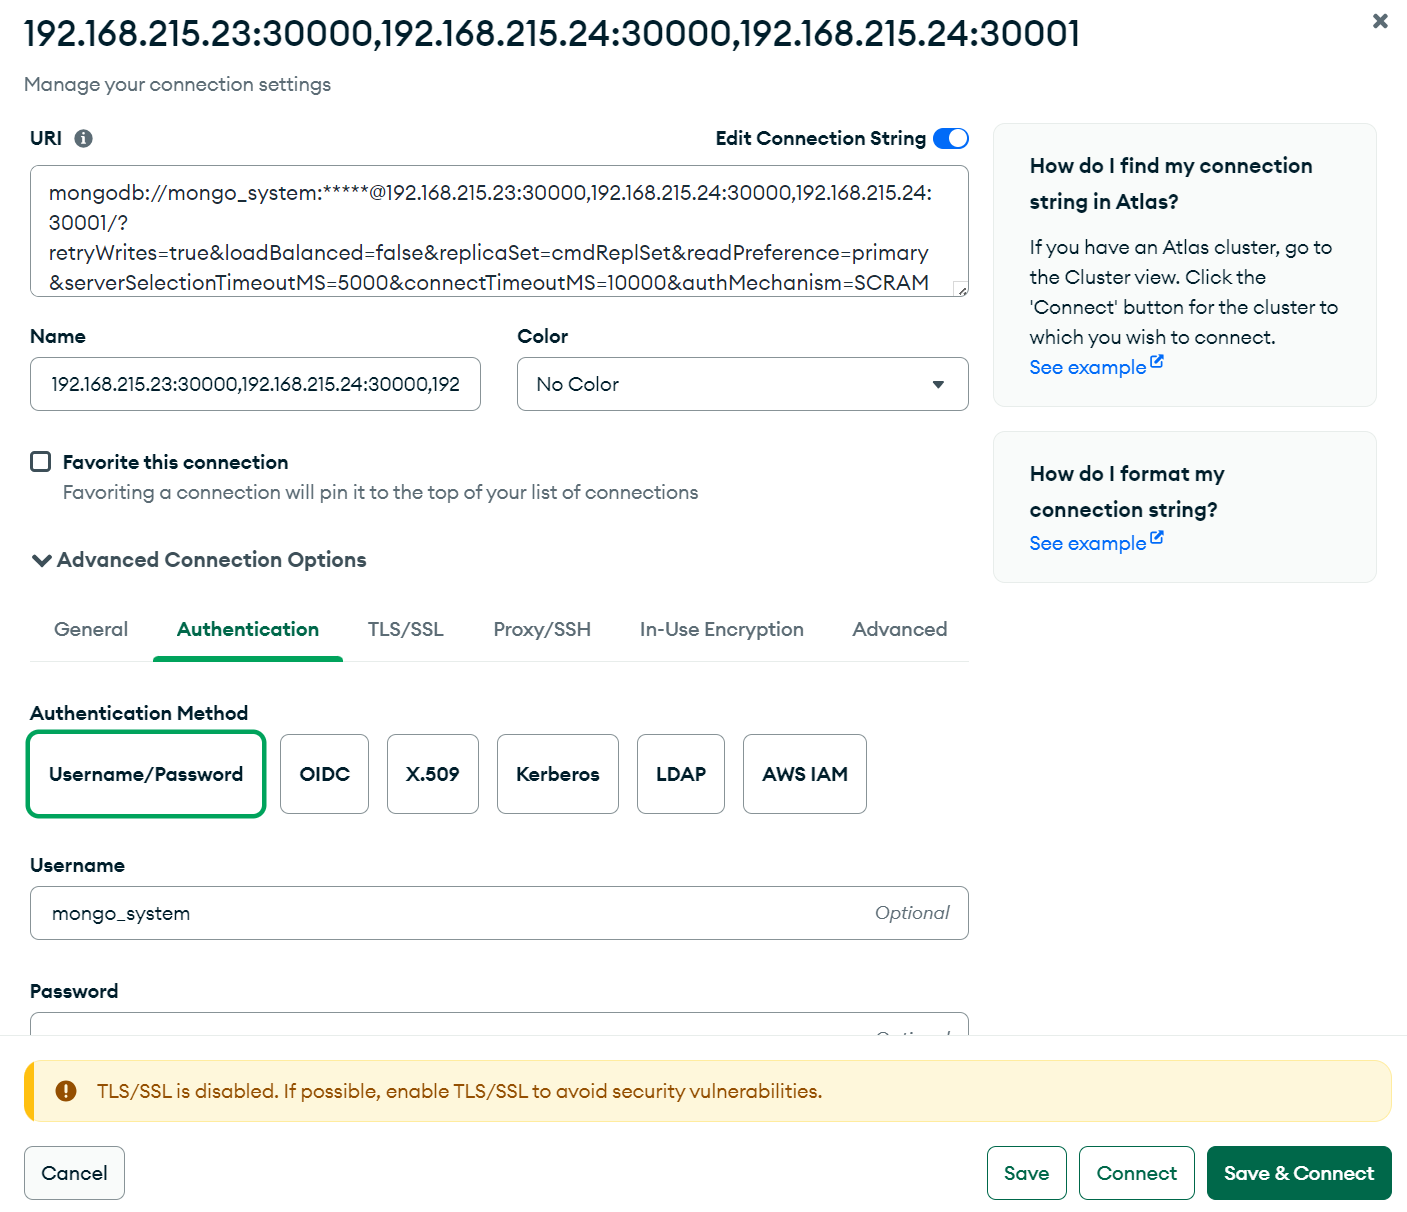Open the TLS/SSL tab
This screenshot has height=1212, width=1407.
coord(405,629)
